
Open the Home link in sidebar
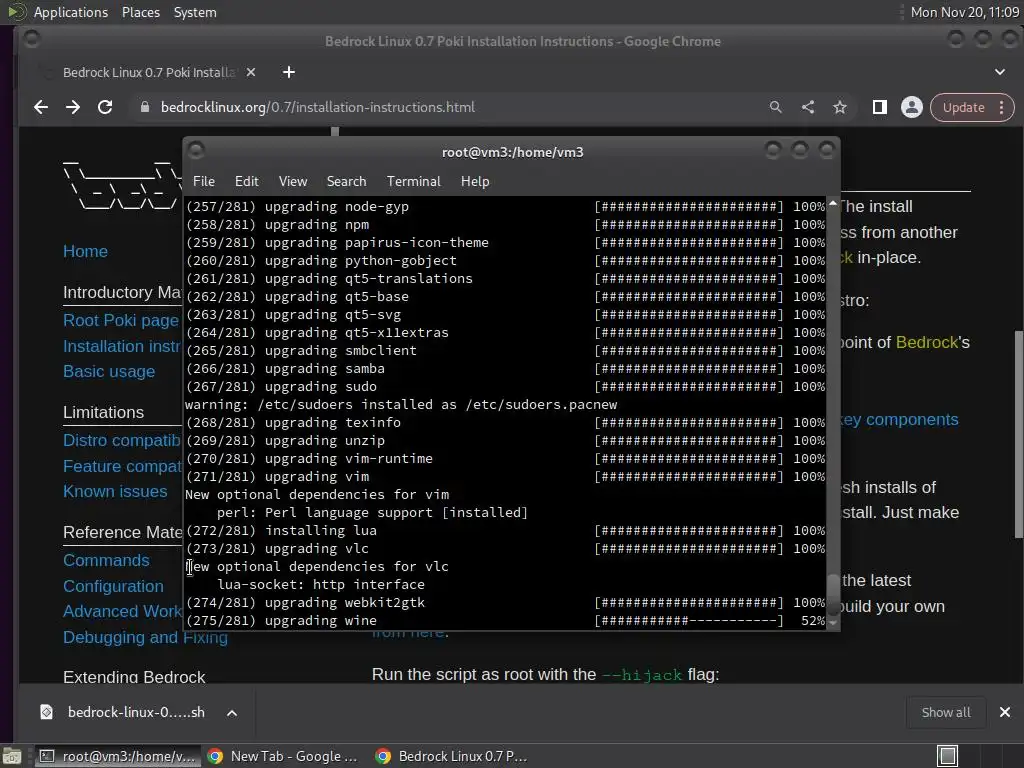[x=86, y=251]
